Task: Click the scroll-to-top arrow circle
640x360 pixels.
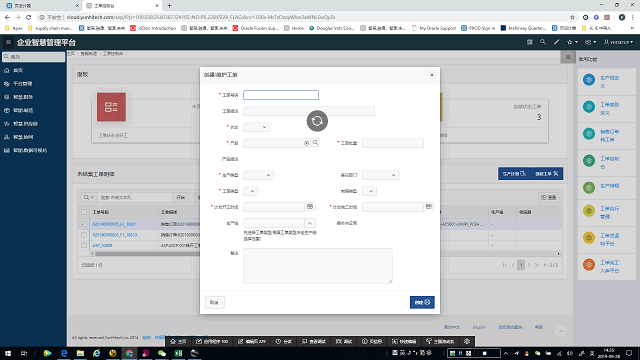Action: click(561, 331)
